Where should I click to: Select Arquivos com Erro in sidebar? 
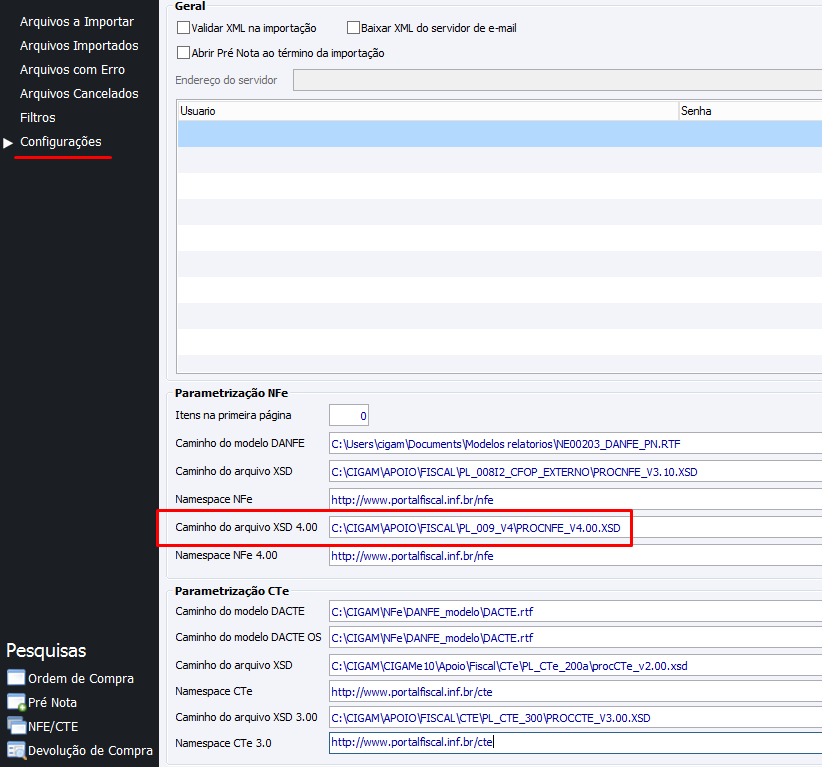tap(72, 70)
